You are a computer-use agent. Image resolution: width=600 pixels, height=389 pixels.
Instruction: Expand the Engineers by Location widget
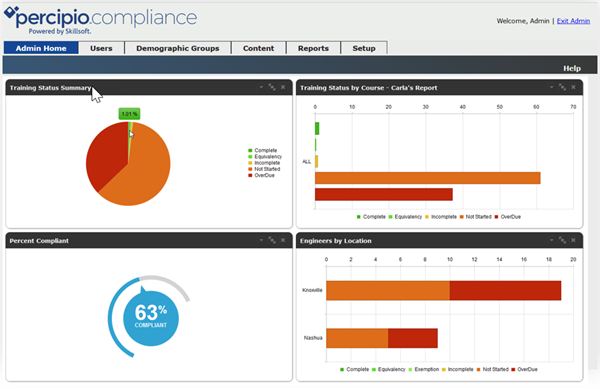pyautogui.click(x=562, y=240)
